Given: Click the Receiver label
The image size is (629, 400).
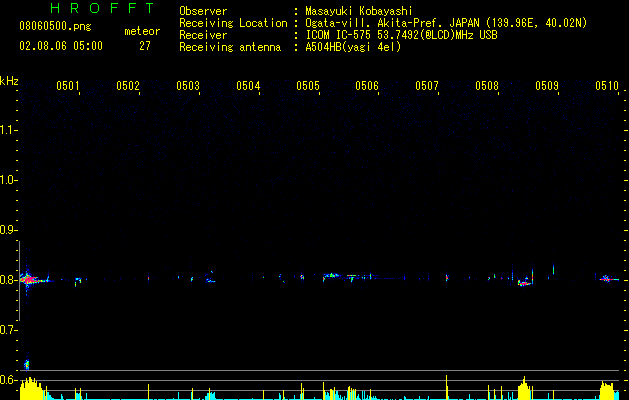Looking at the screenshot, I should [x=203, y=35].
